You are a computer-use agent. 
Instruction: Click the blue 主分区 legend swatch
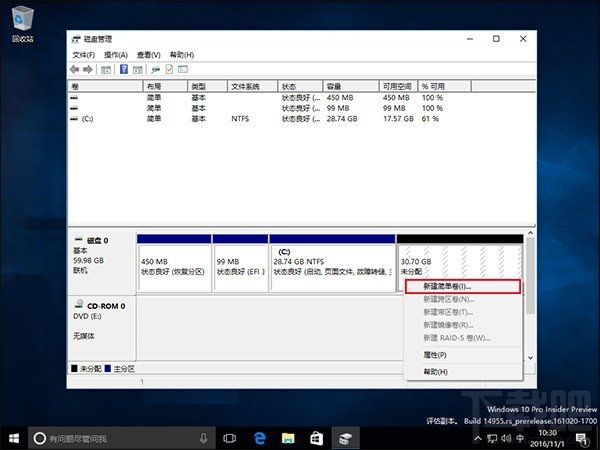(108, 368)
